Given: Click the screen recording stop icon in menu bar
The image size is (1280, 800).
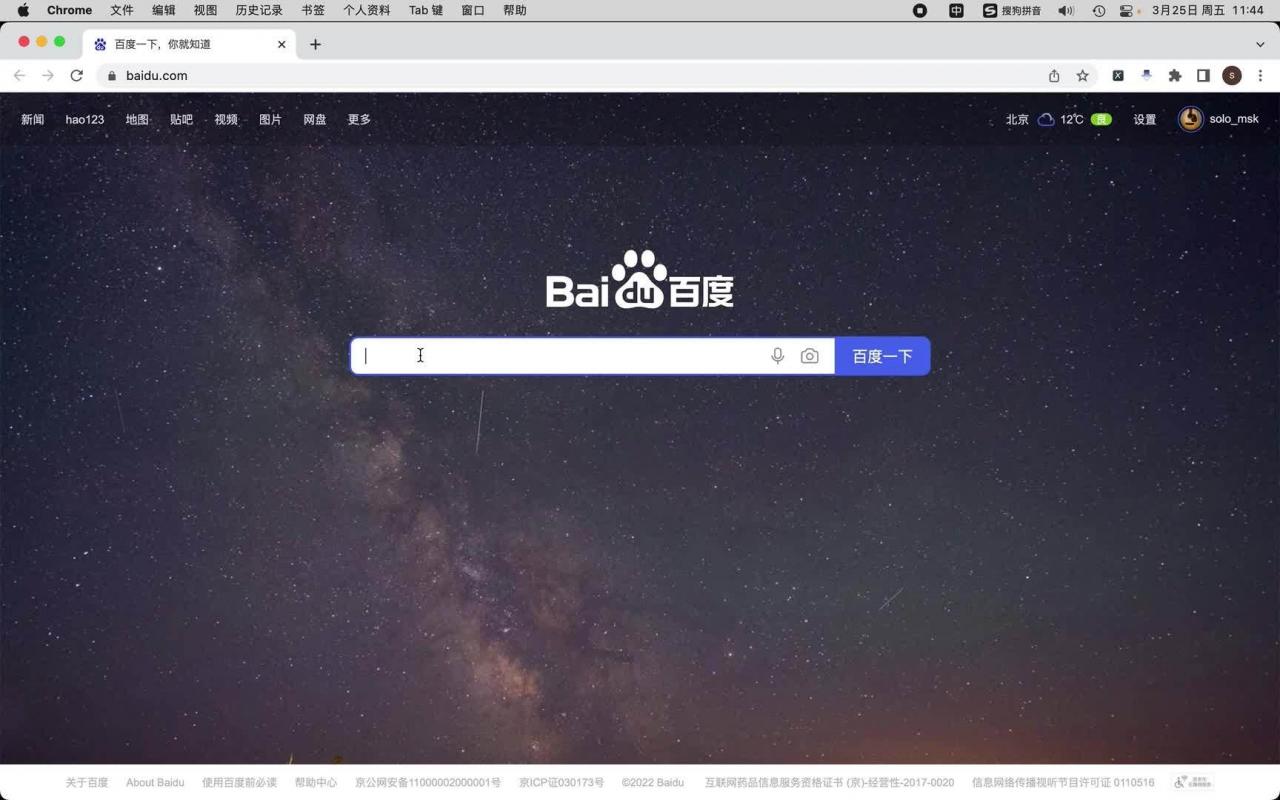Looking at the screenshot, I should pos(920,10).
